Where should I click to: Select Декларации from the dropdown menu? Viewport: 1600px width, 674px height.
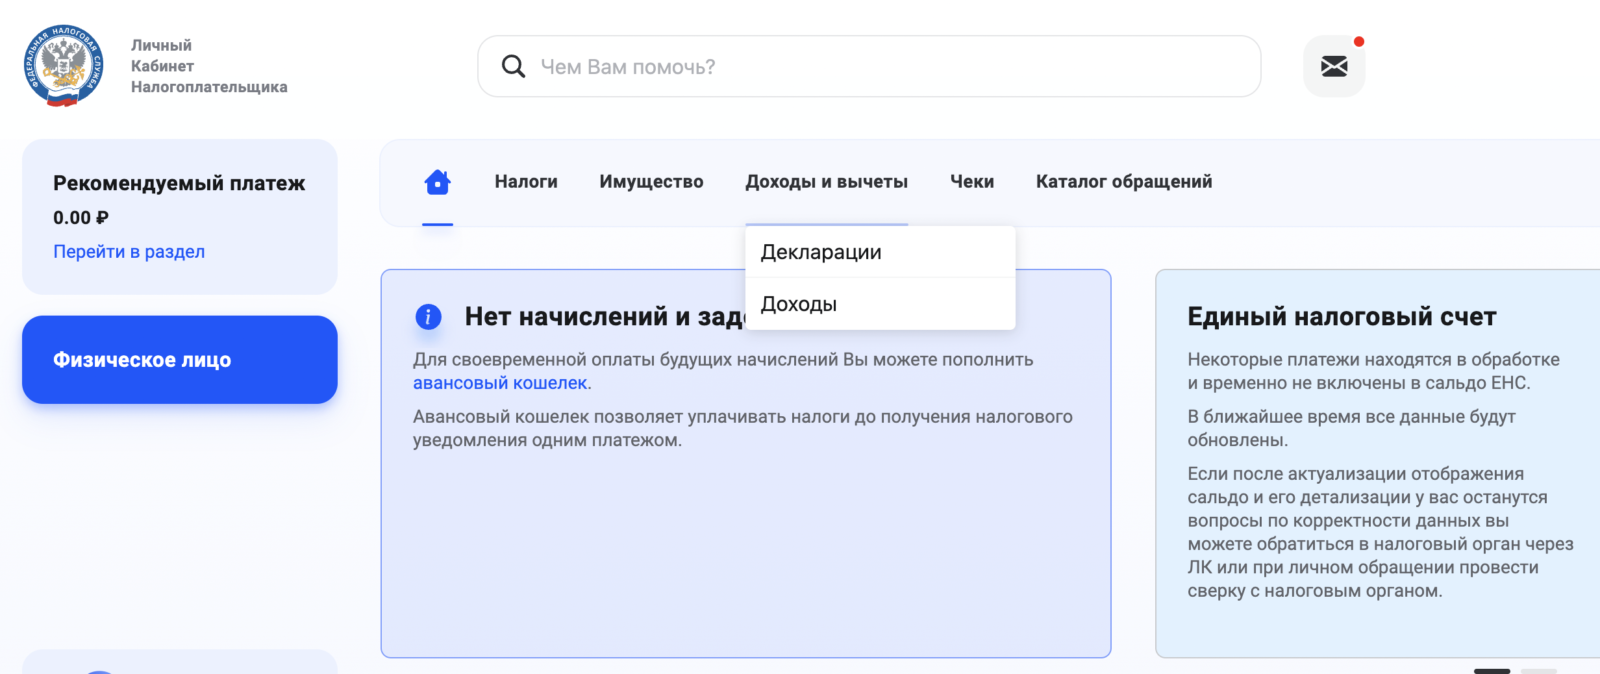tap(880, 252)
